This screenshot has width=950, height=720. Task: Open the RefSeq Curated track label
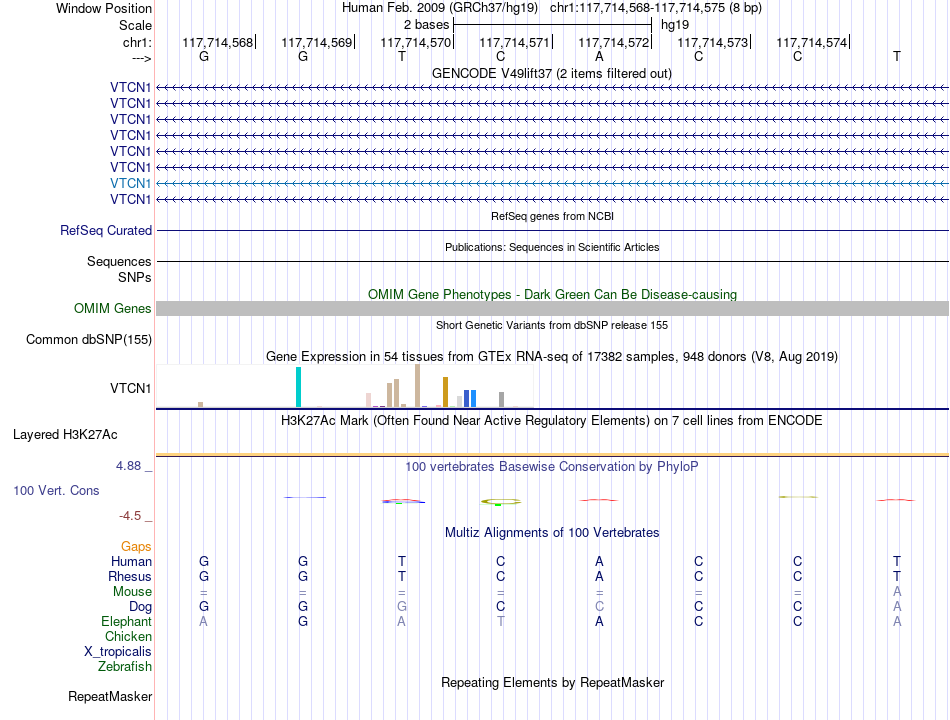click(x=106, y=230)
